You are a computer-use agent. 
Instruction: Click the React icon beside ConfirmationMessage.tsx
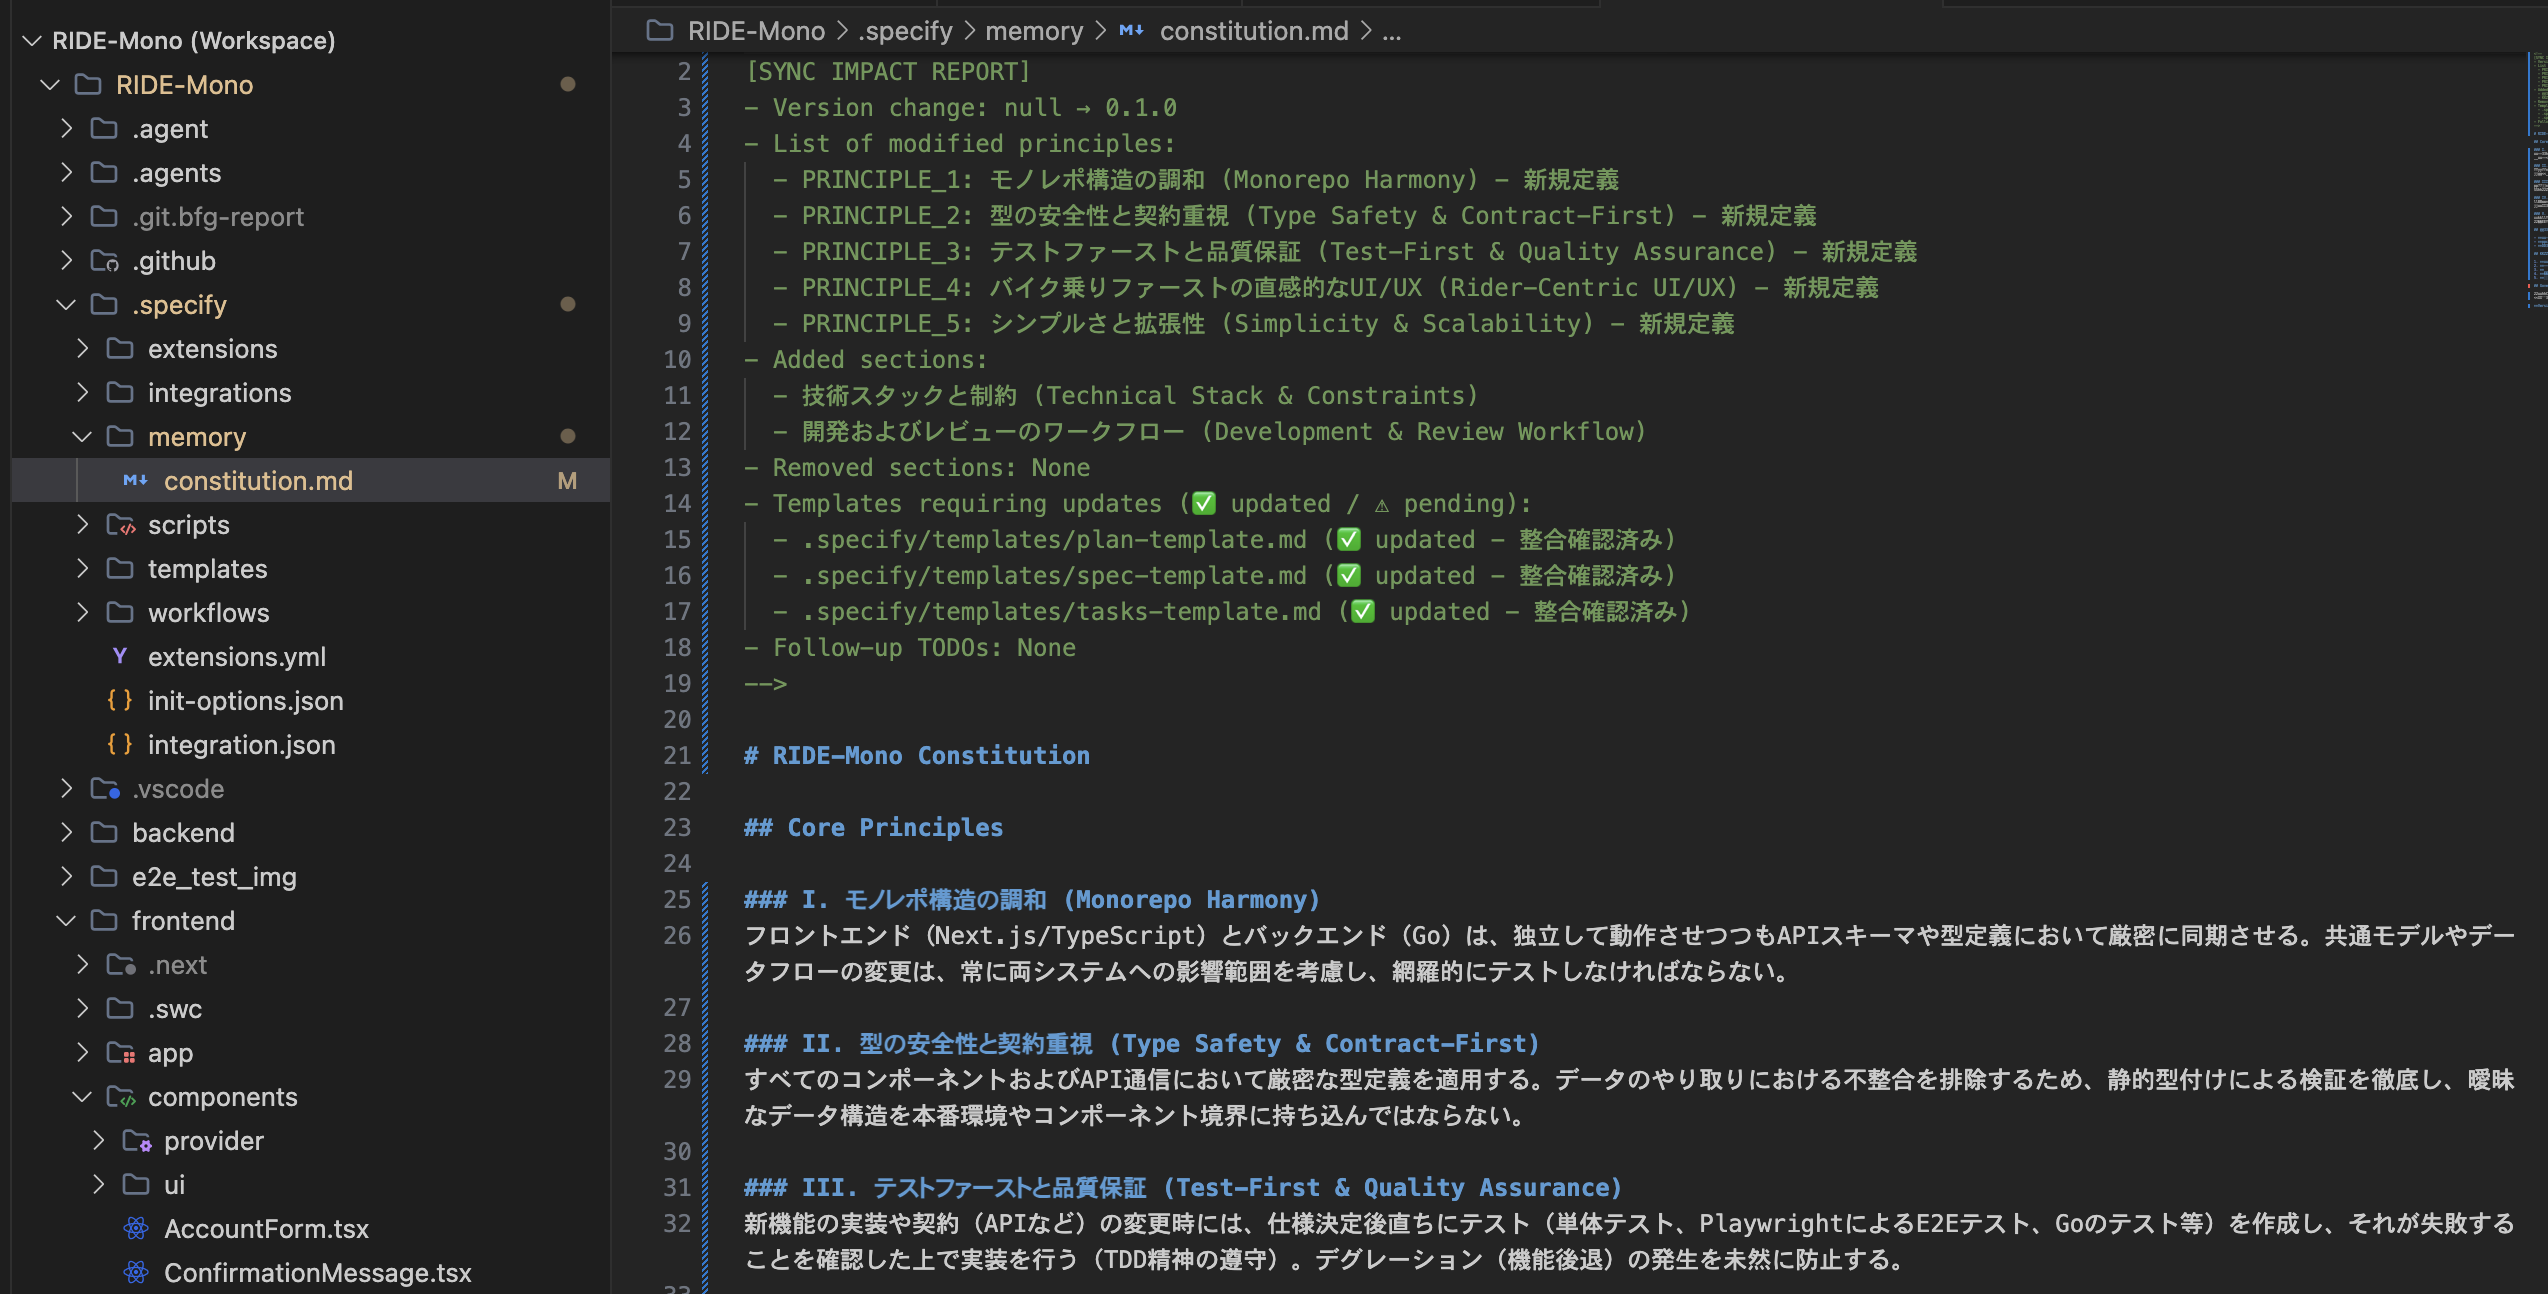[136, 1272]
